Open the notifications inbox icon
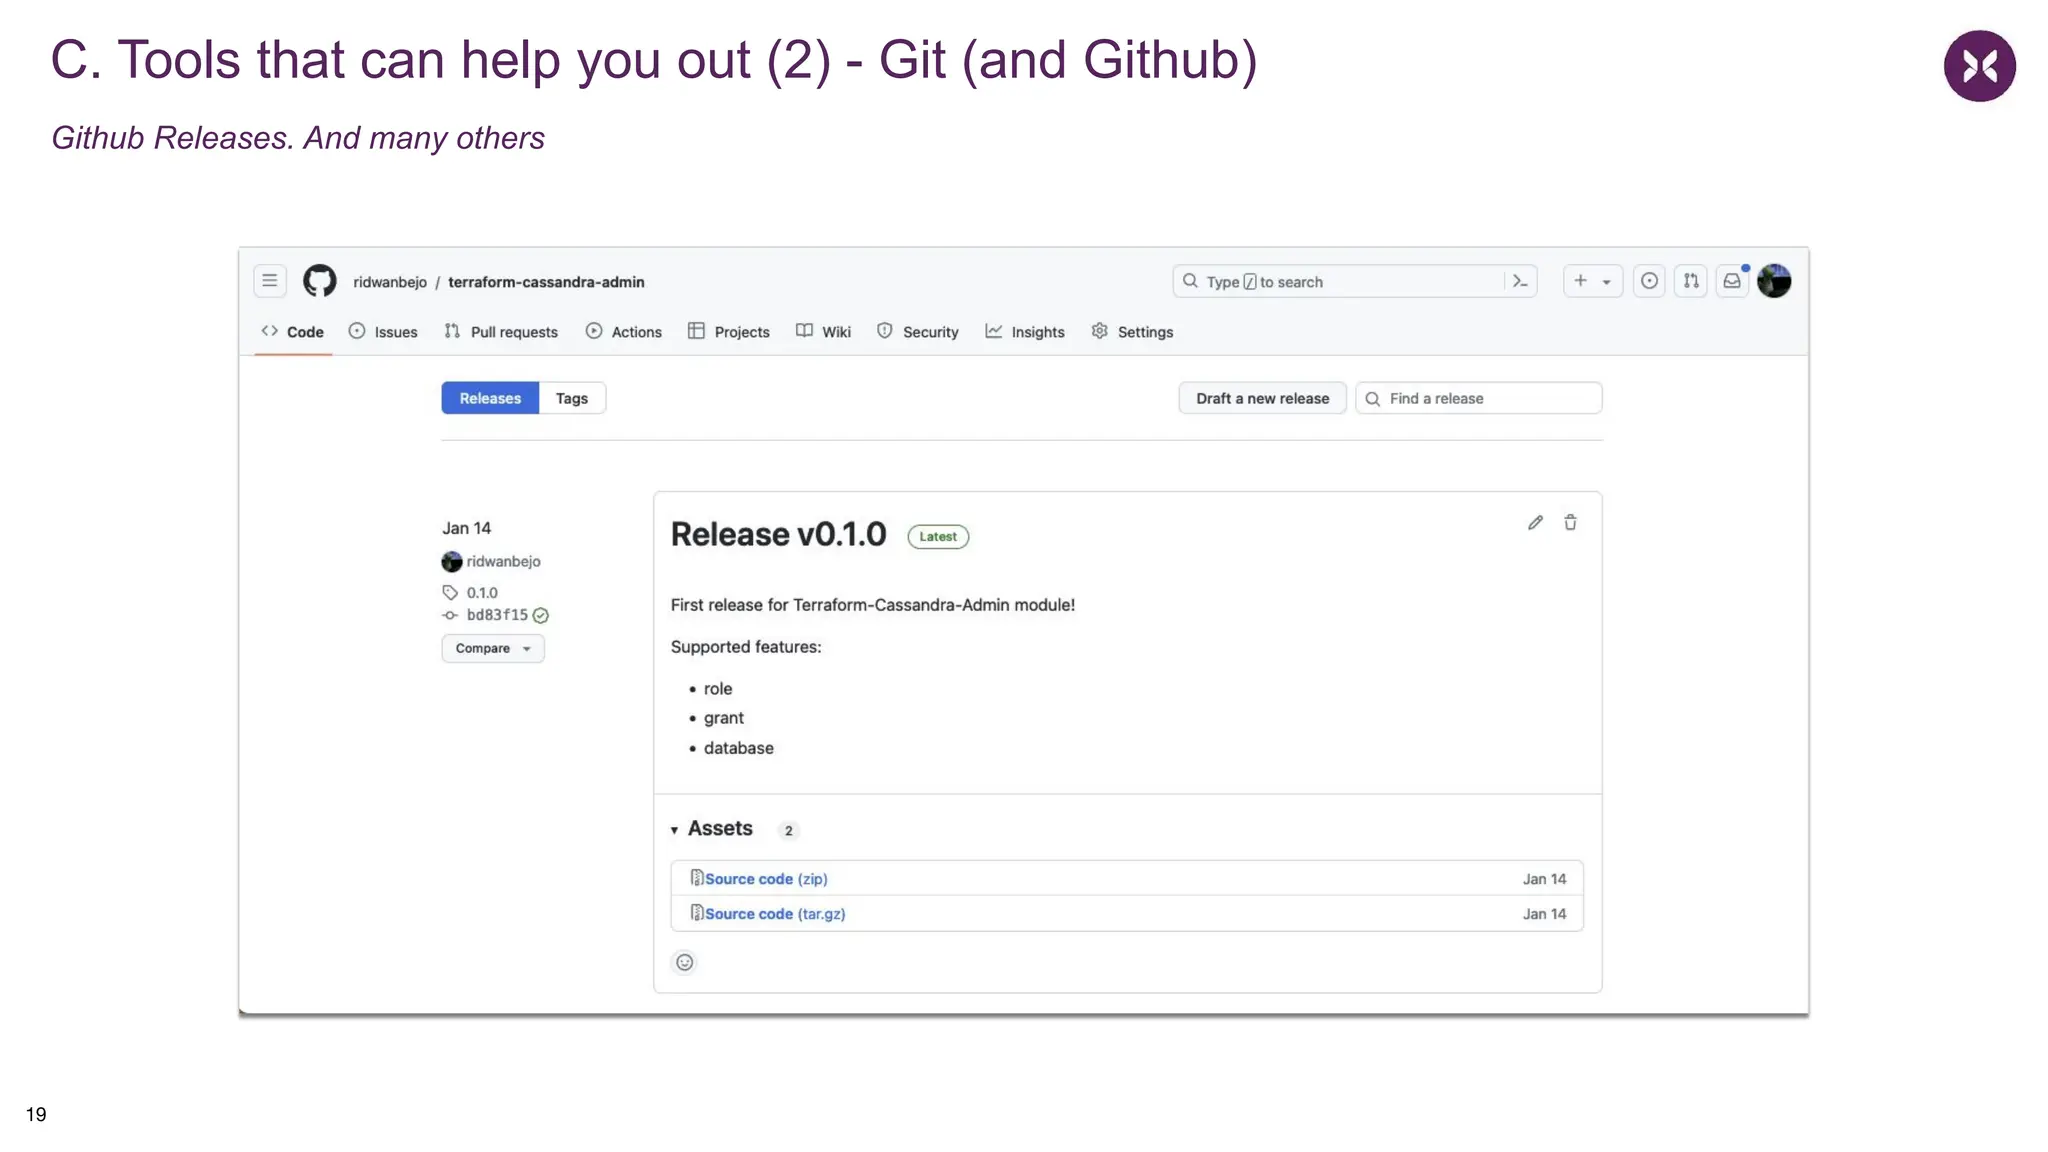 coord(1732,281)
